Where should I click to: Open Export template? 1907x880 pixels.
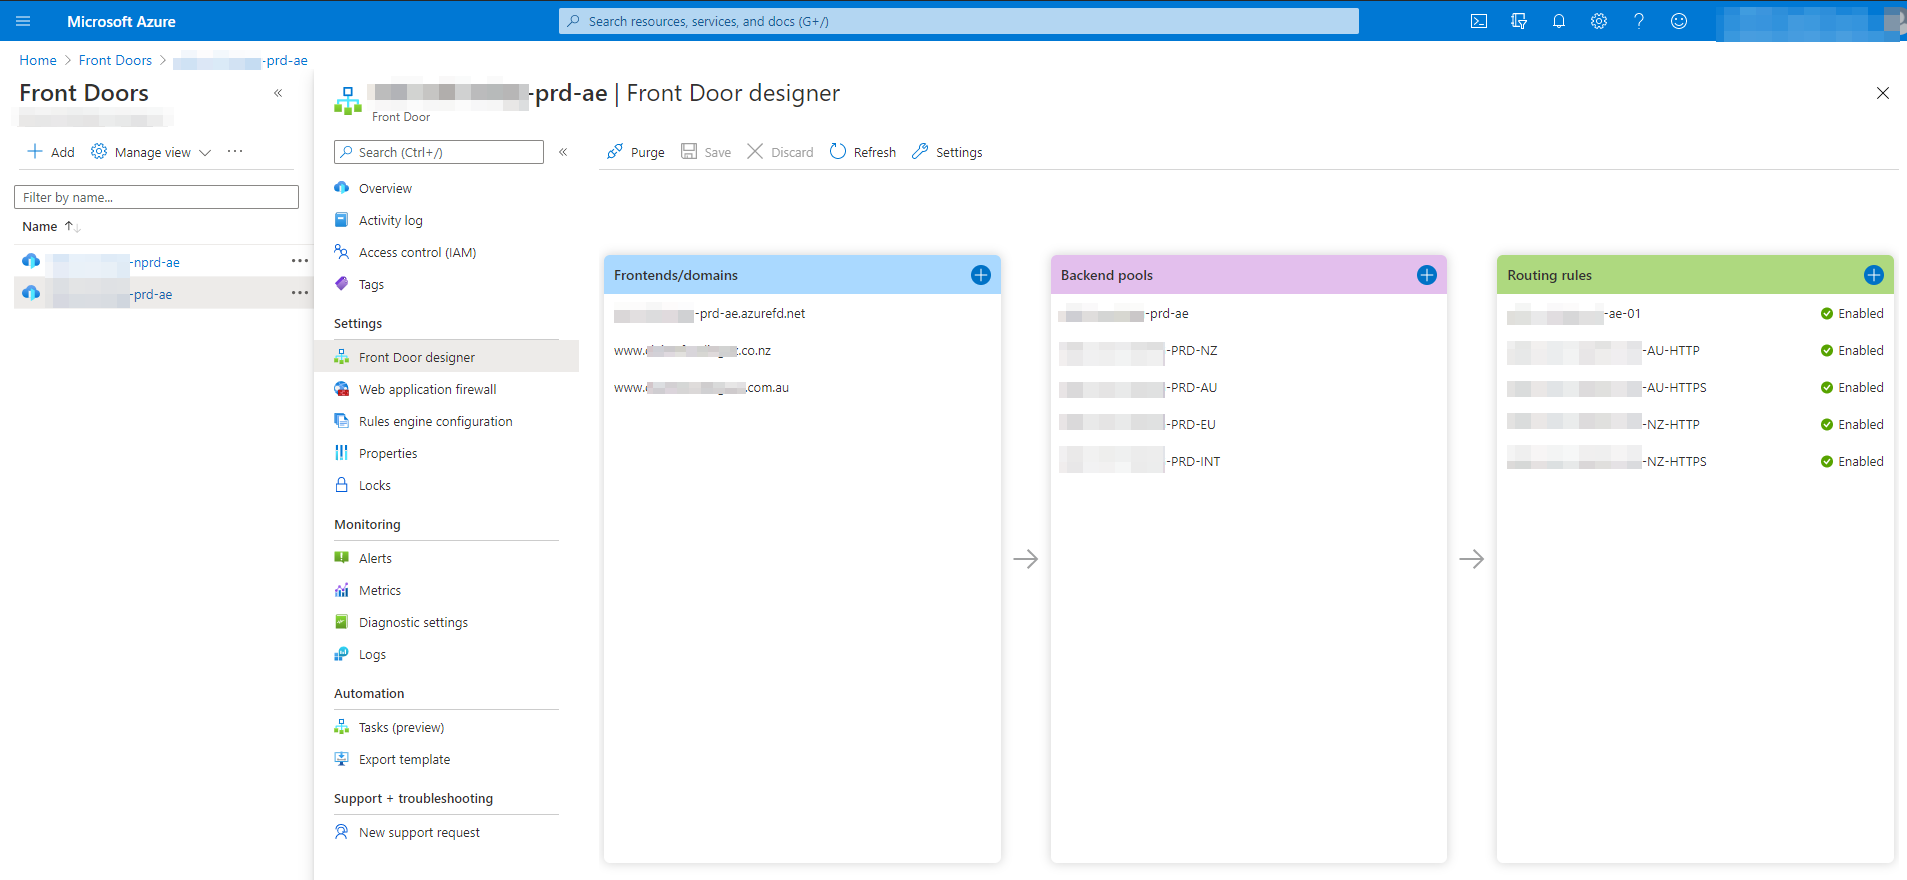point(404,759)
